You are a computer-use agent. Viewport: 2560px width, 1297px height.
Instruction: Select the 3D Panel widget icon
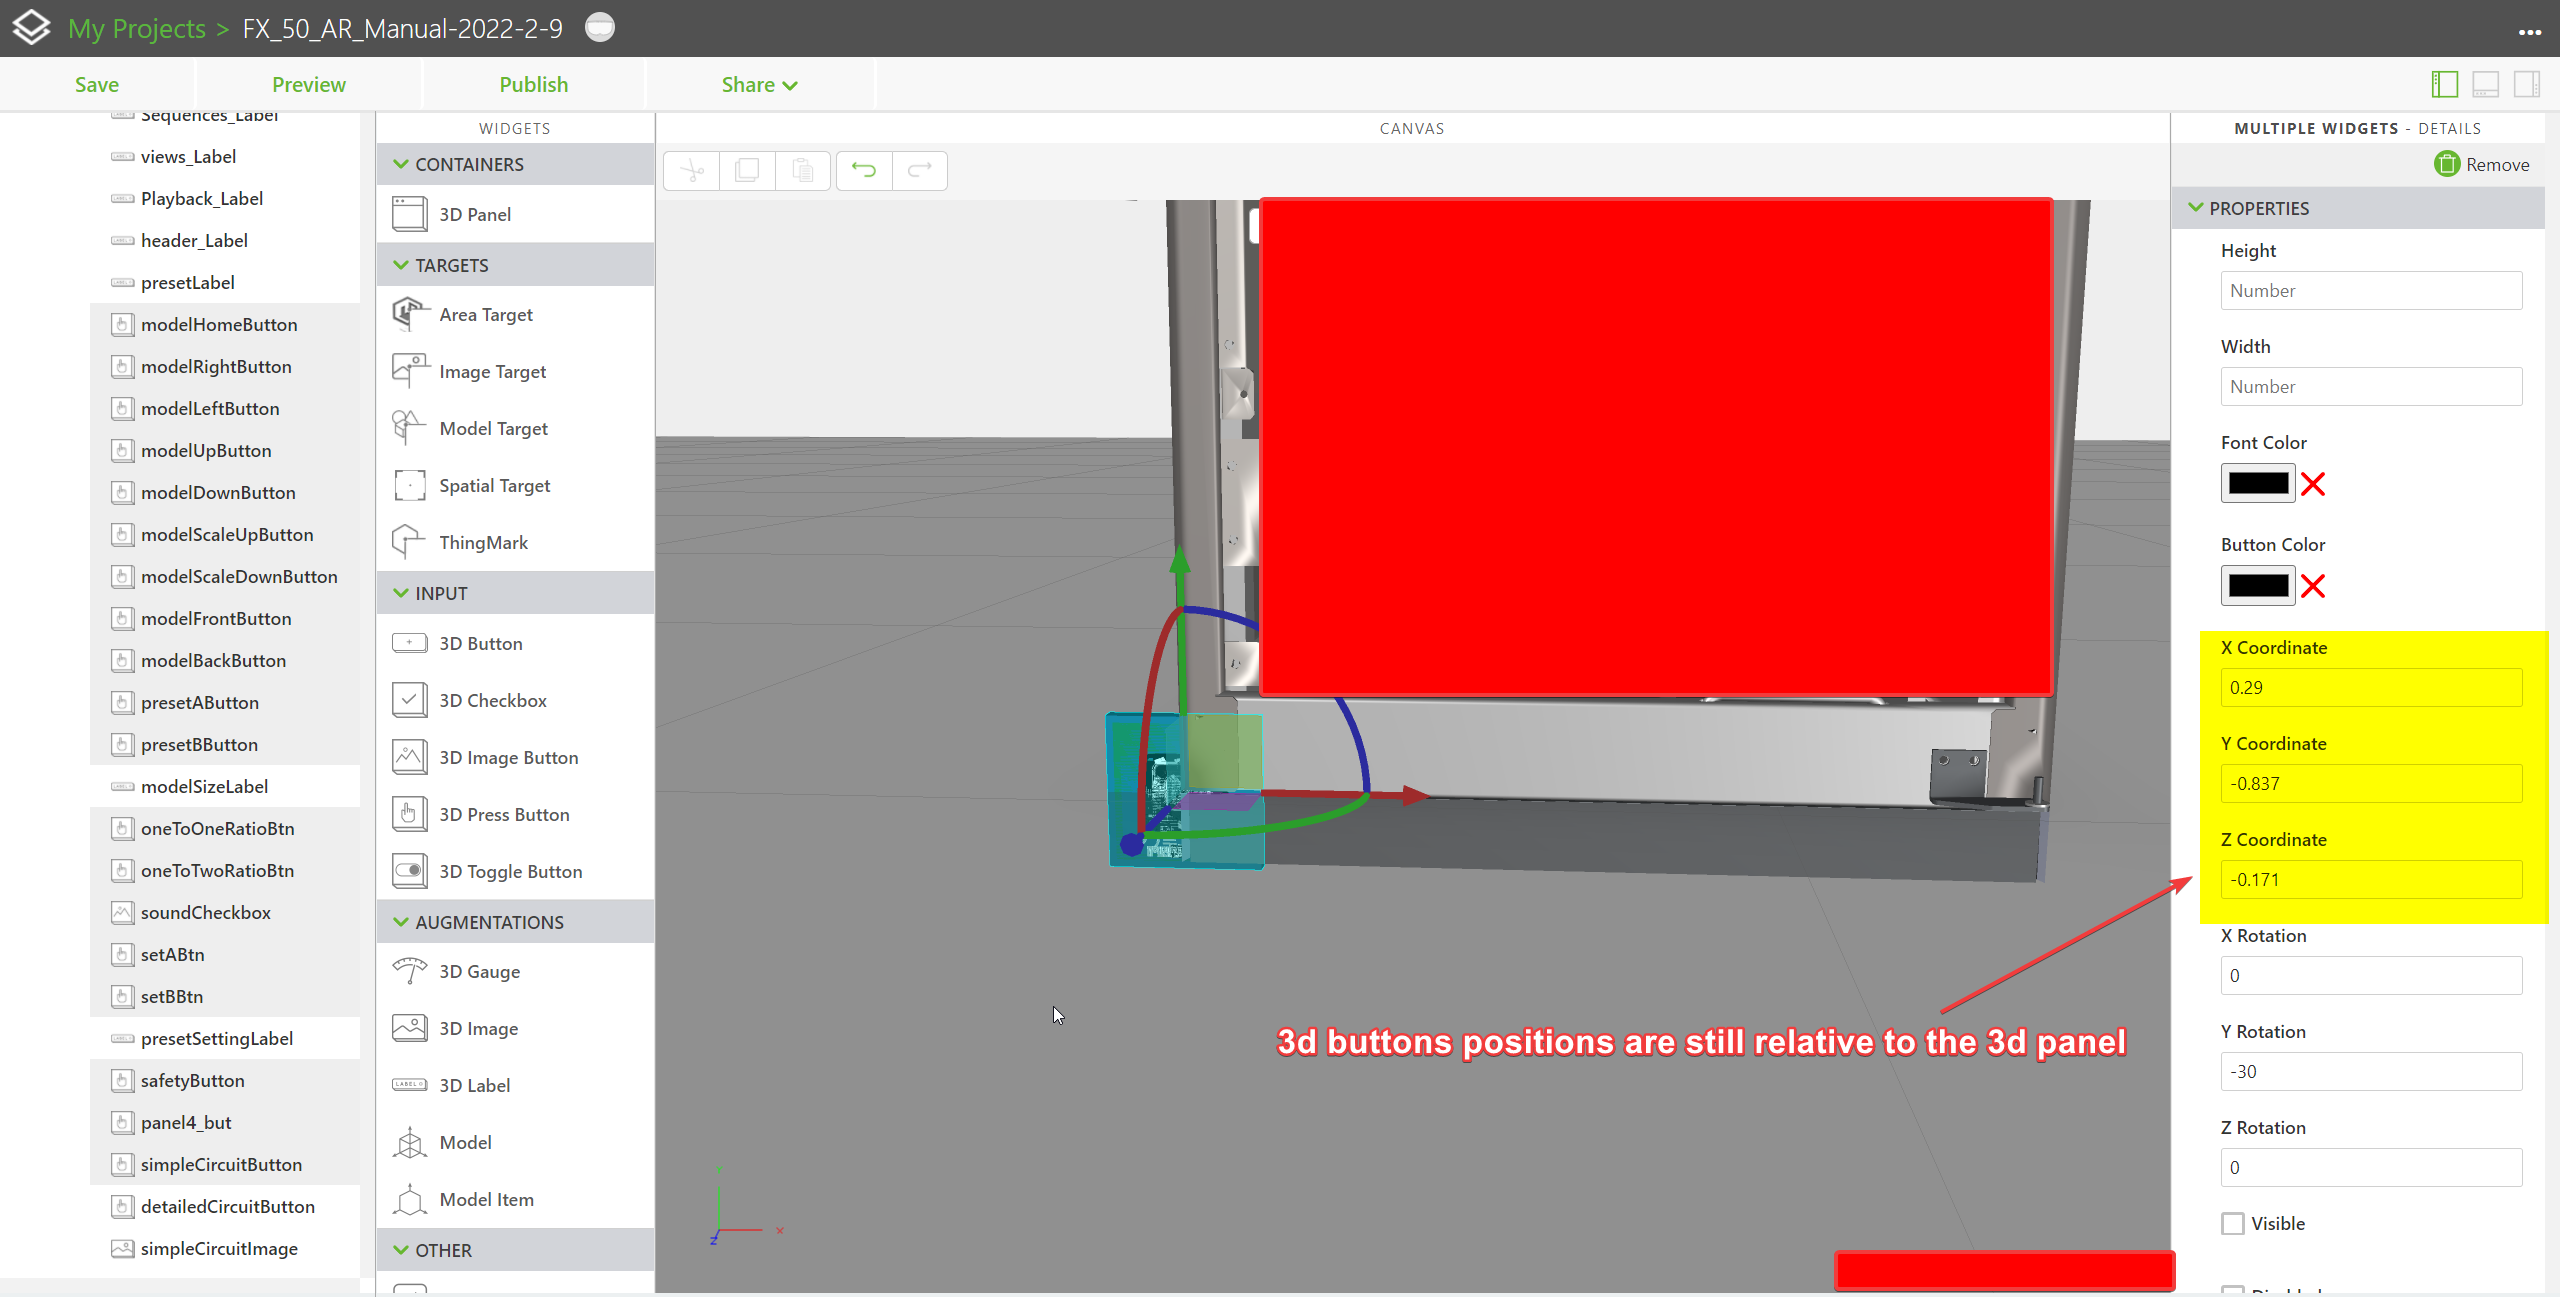[x=408, y=213]
